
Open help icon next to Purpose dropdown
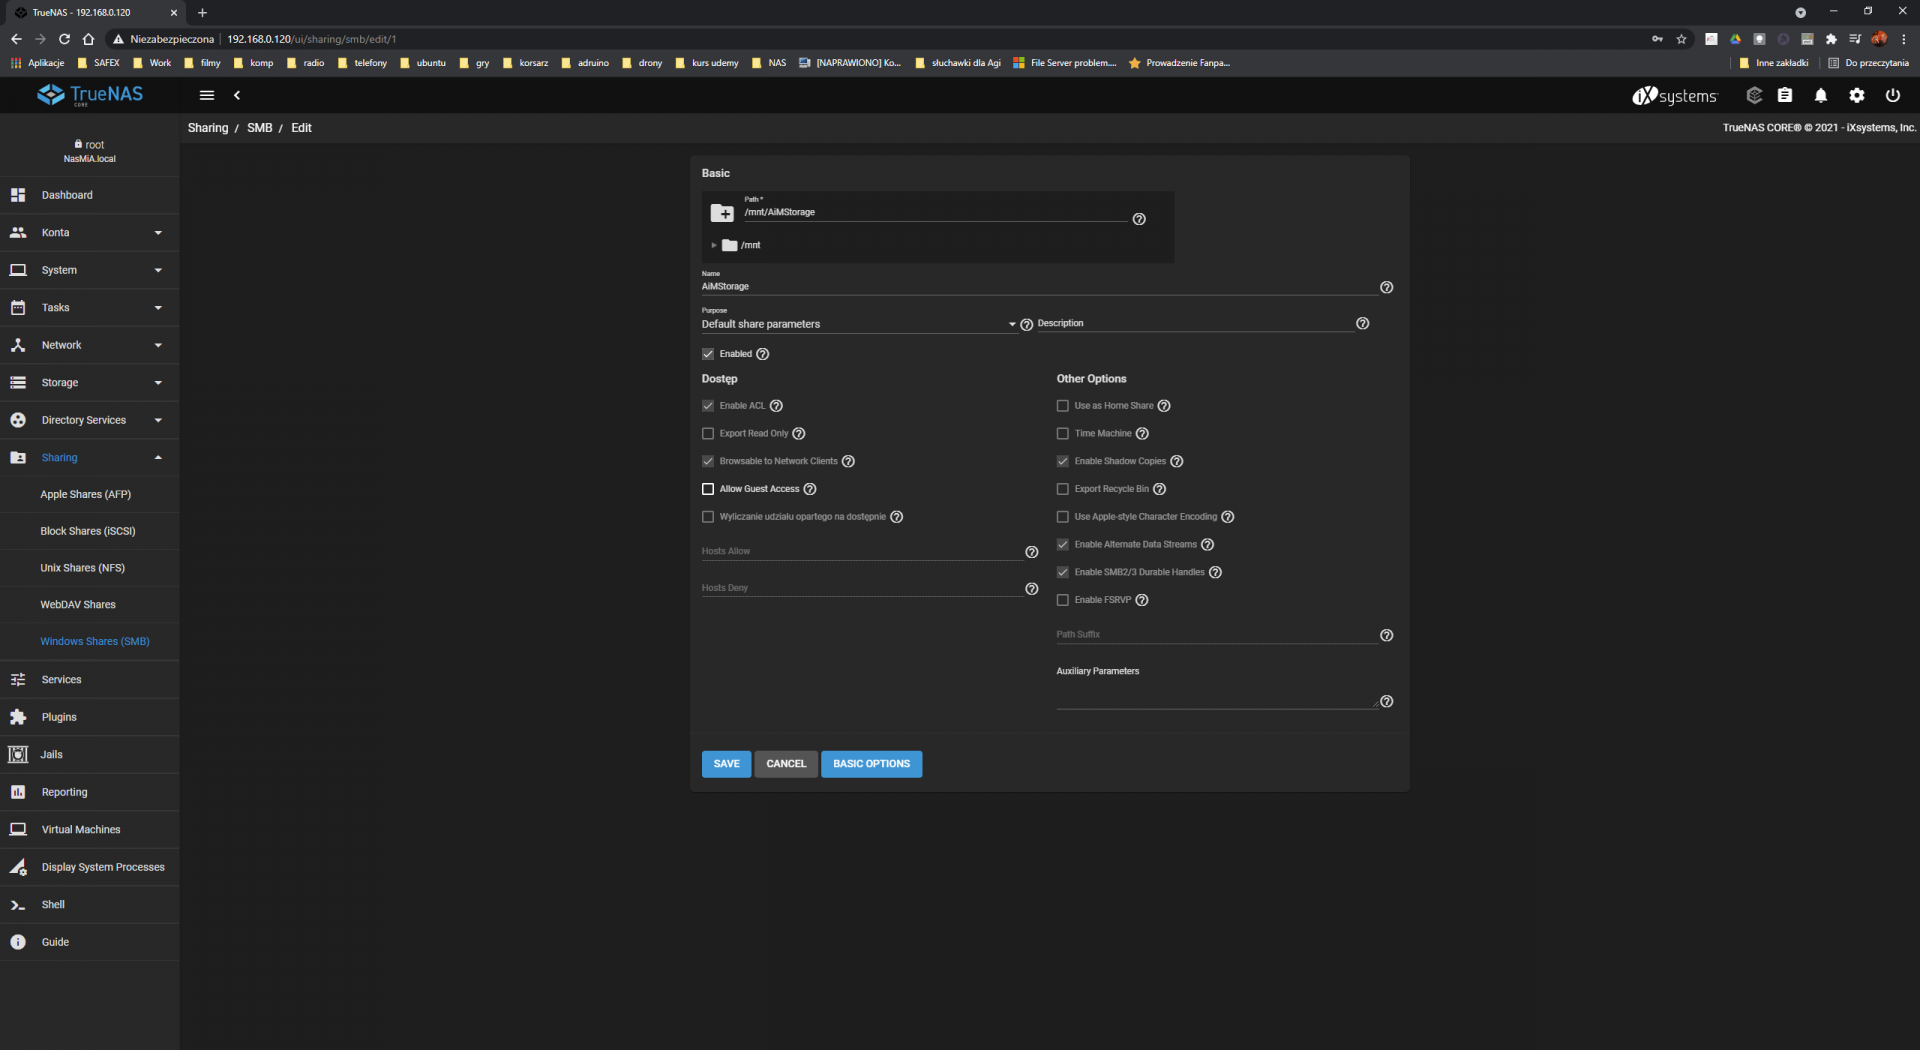(x=1027, y=325)
